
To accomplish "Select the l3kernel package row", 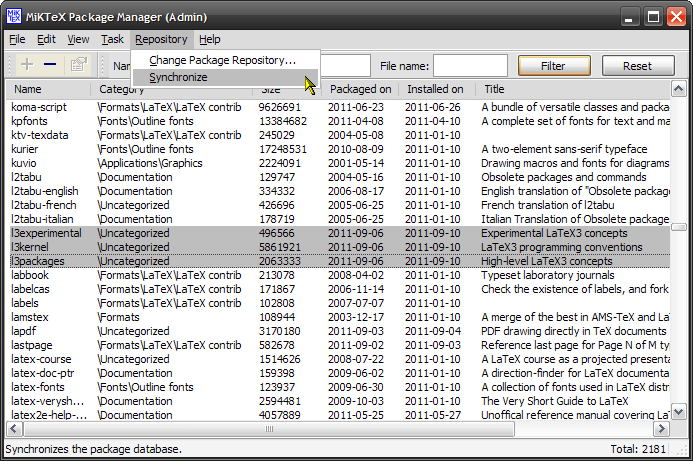I will (339, 247).
